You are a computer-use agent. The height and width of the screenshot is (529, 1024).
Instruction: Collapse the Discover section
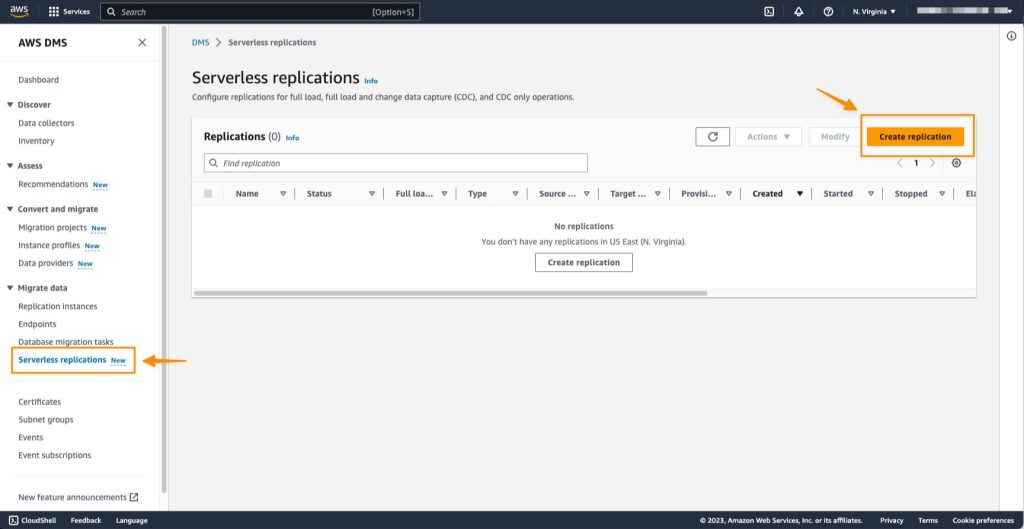[10, 104]
